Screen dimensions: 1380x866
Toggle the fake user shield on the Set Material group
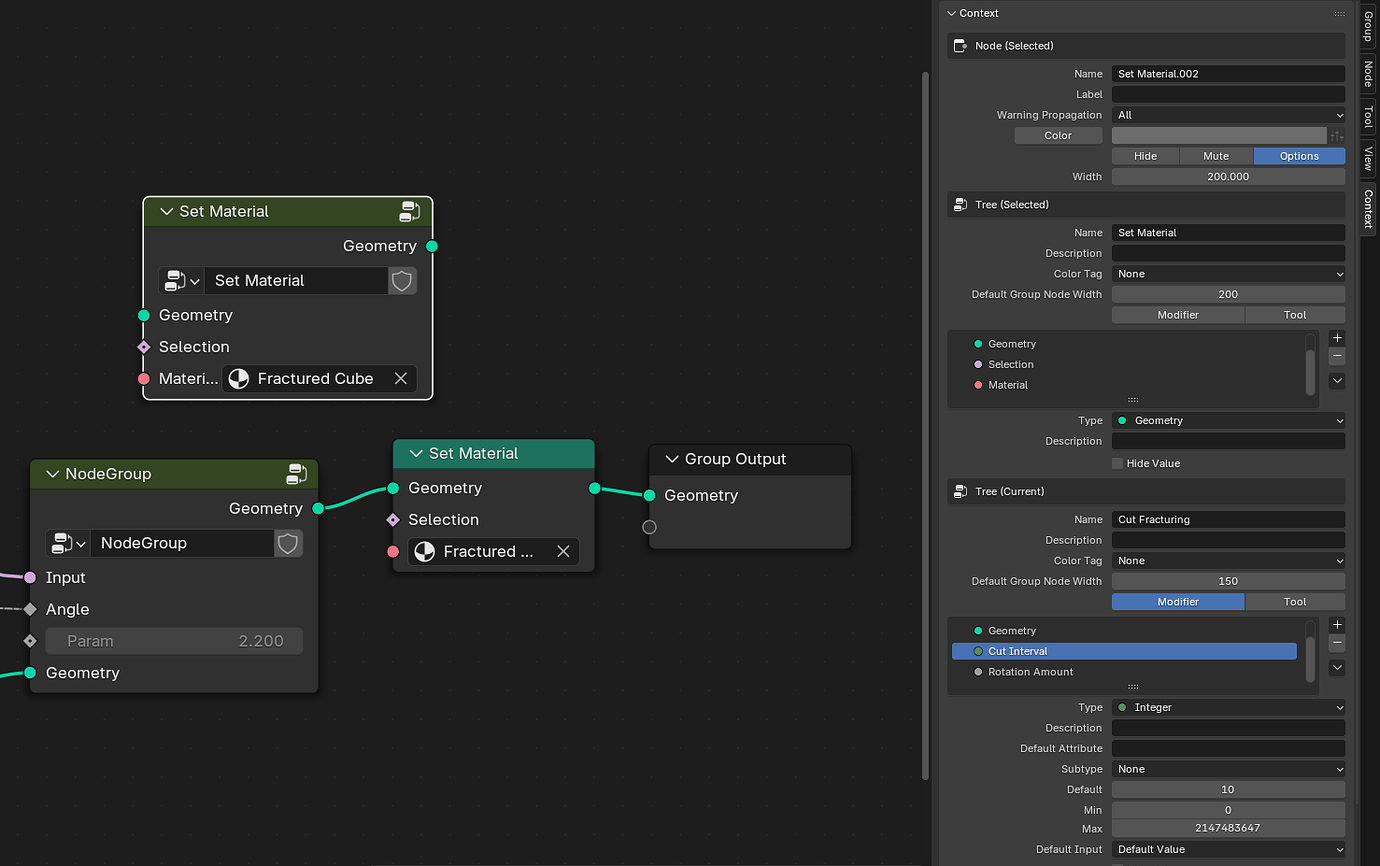[x=402, y=280]
